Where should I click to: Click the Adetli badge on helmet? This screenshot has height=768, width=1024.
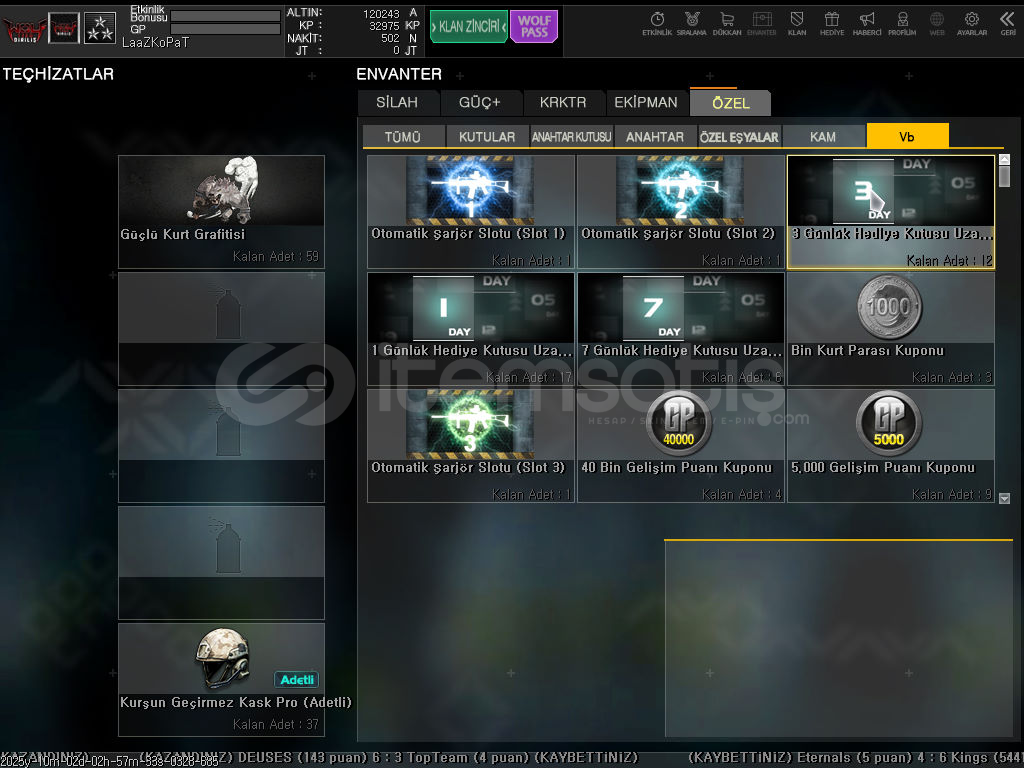pyautogui.click(x=296, y=680)
